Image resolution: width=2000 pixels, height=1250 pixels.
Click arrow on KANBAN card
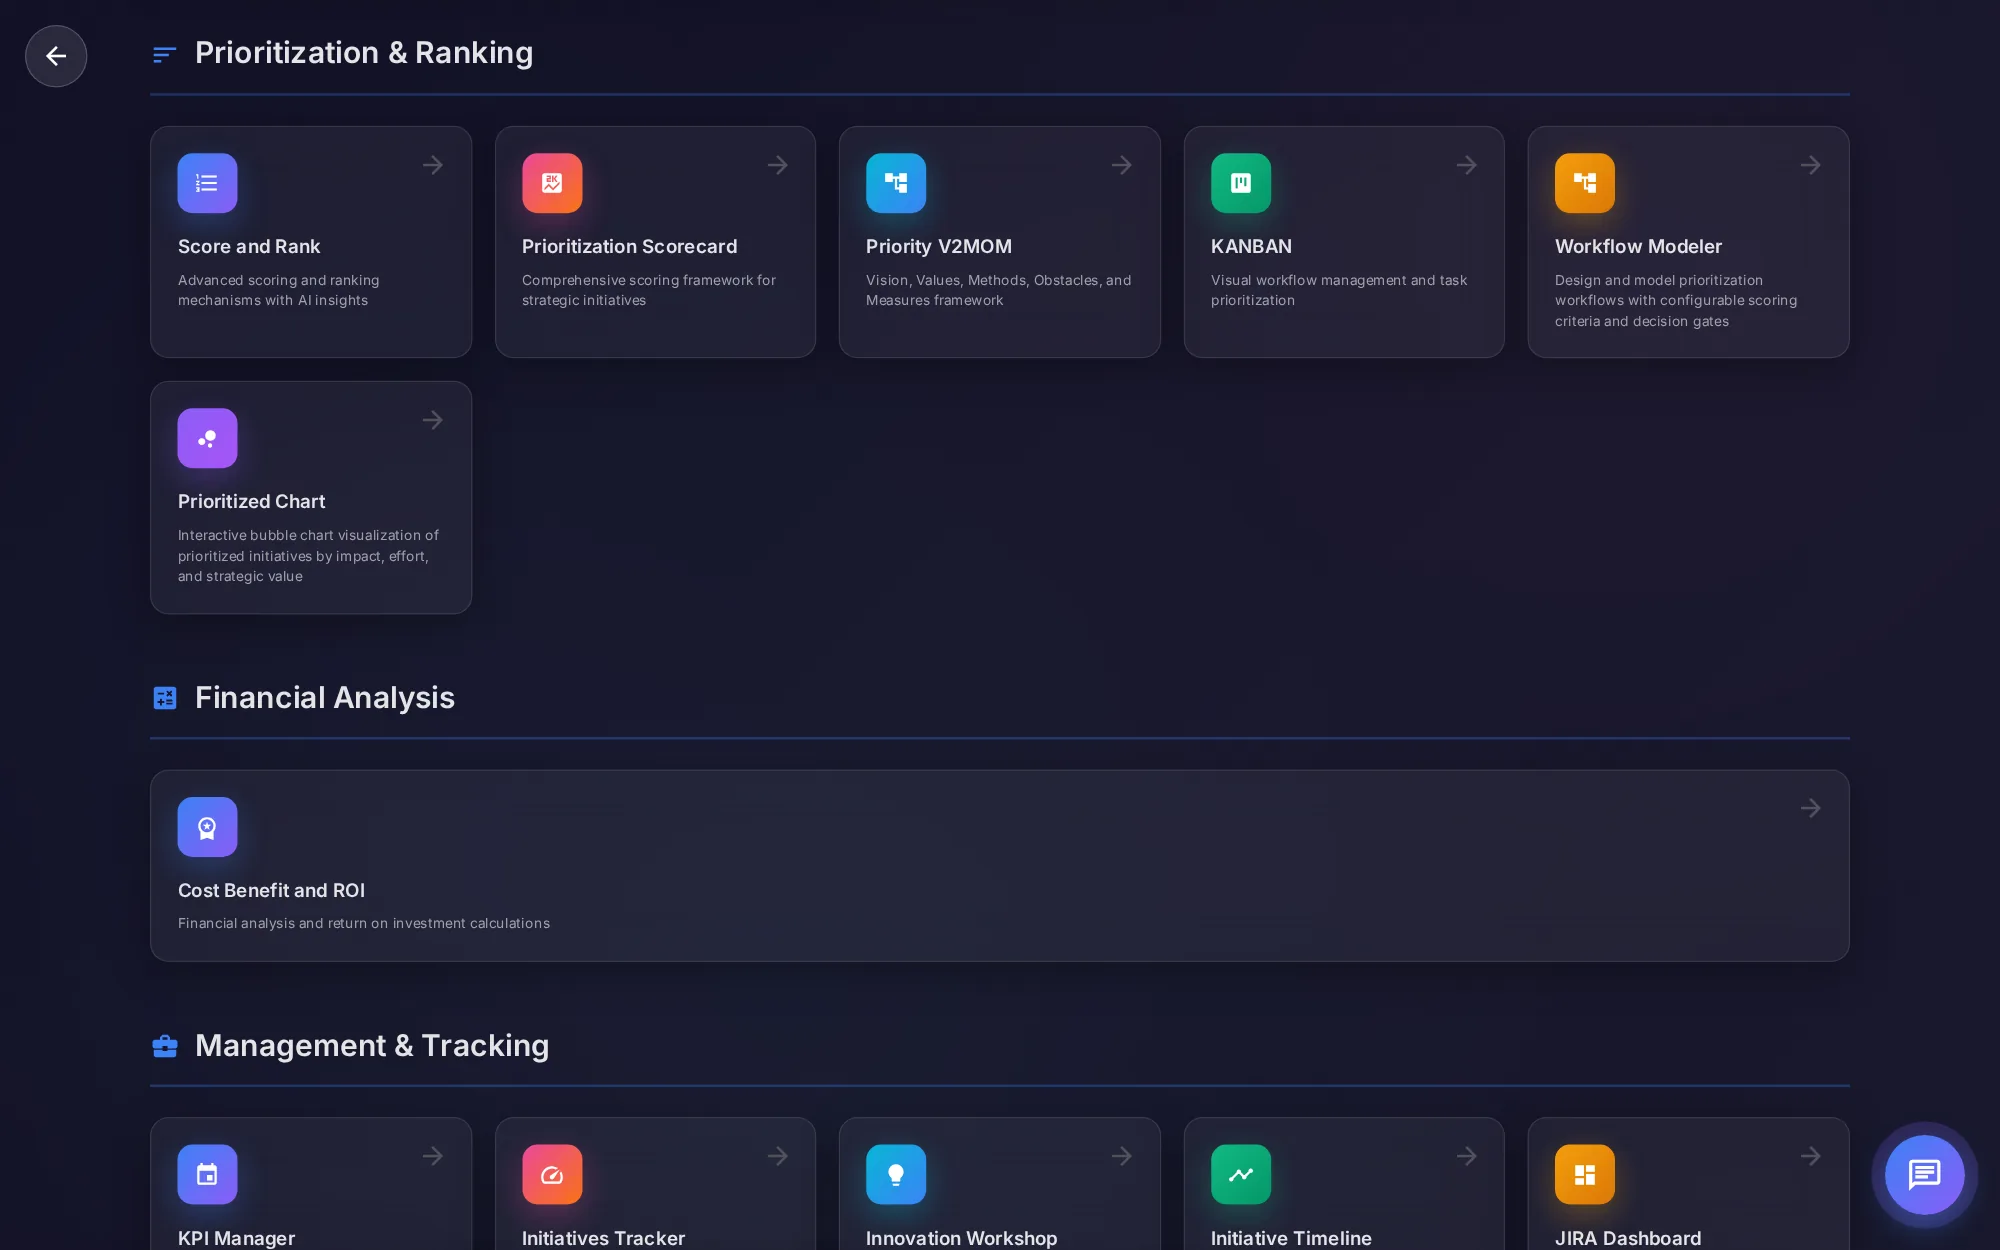tap(1467, 165)
